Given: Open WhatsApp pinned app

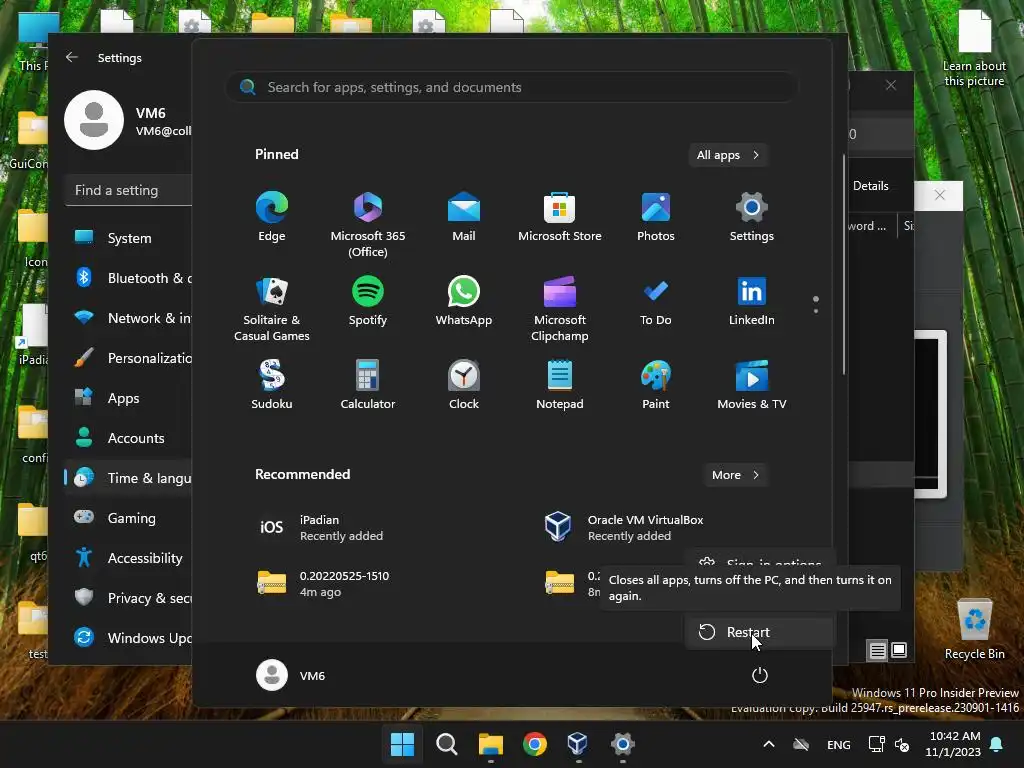Looking at the screenshot, I should pos(464,301).
